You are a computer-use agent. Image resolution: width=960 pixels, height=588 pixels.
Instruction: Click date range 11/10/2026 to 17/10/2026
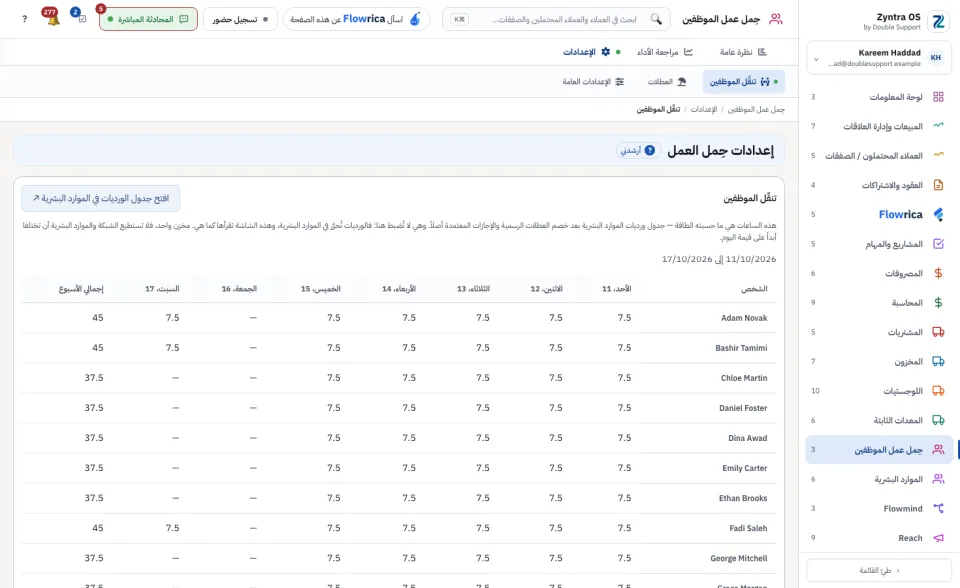(719, 259)
